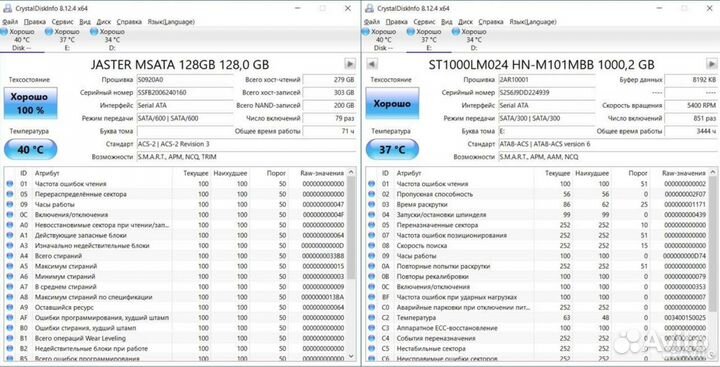The height and width of the screenshot is (367, 720).
Task: Select Изначально недействительные блоки row
Action: (x=175, y=245)
